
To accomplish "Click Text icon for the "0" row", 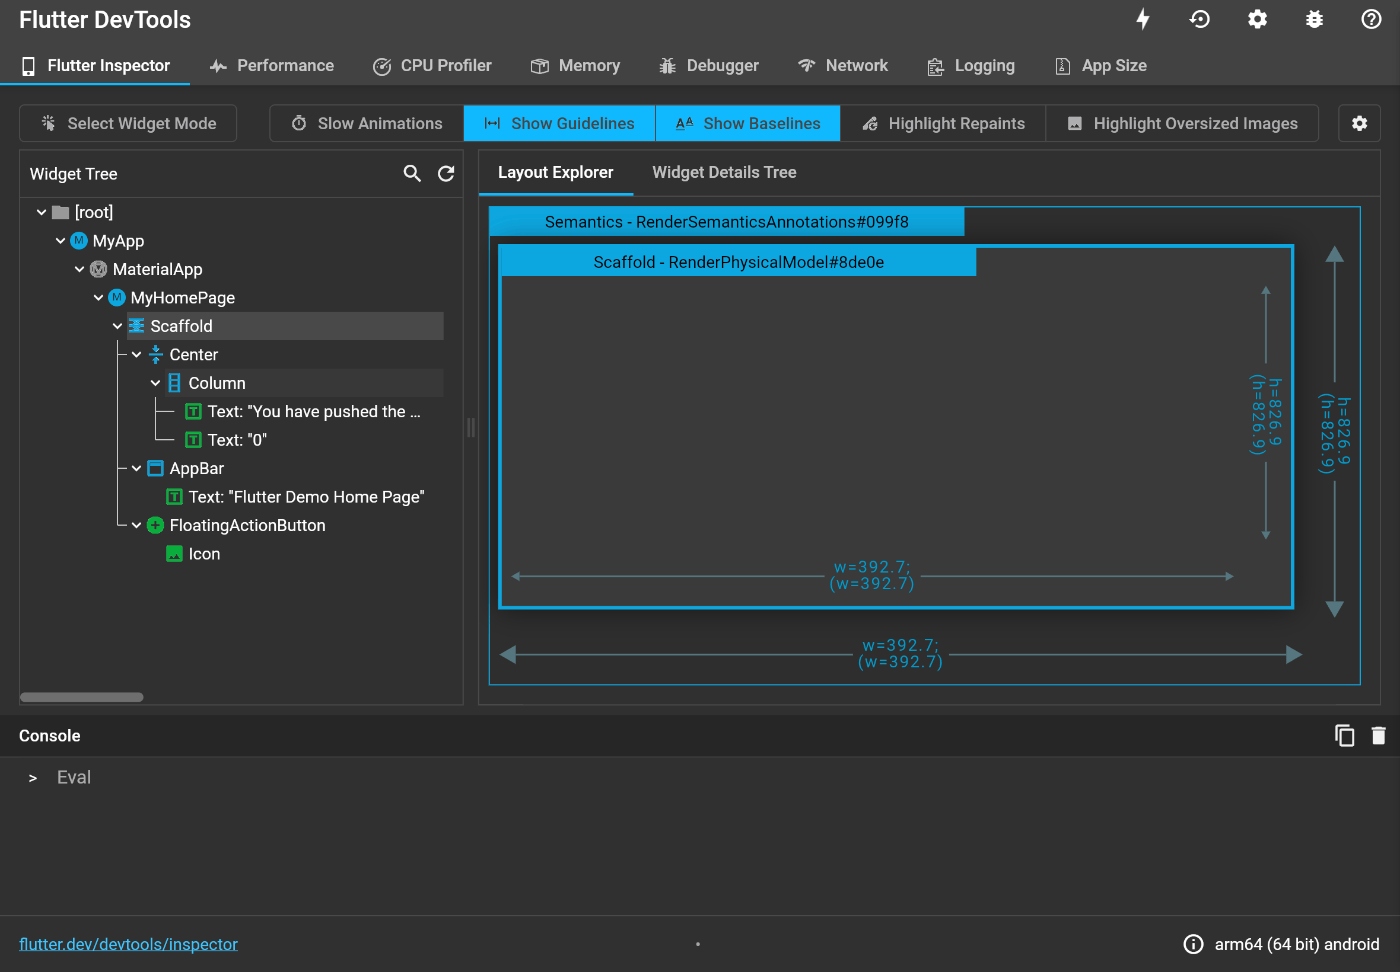I will 194,440.
